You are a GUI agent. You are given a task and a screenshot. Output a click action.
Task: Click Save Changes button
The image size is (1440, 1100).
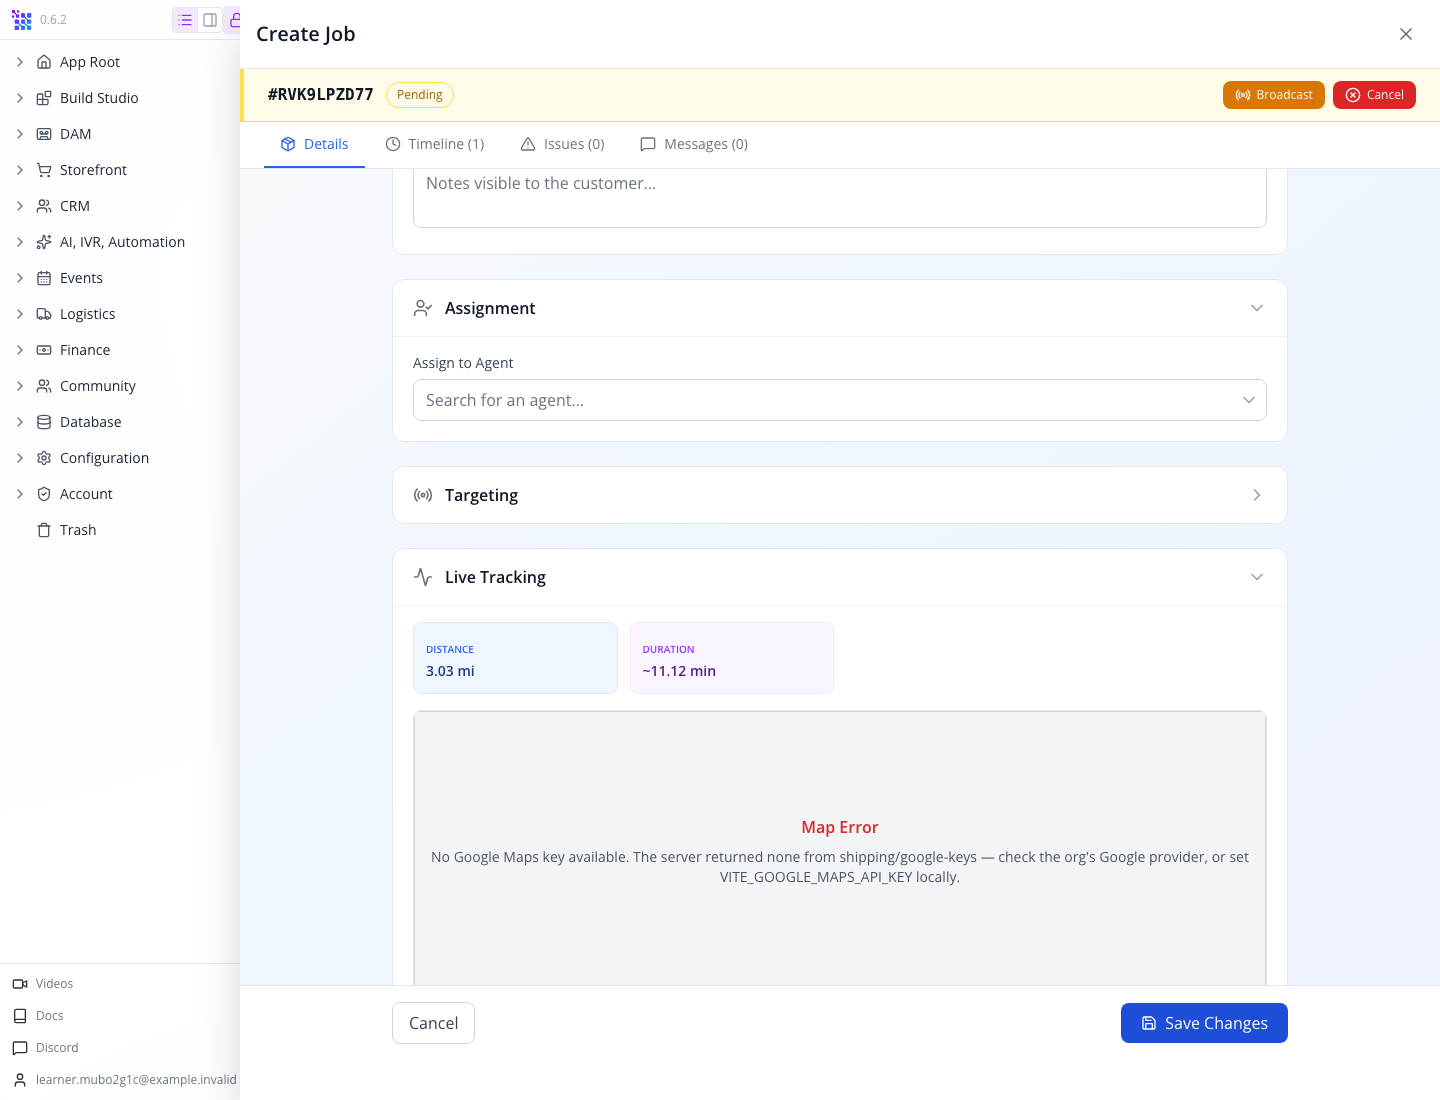[x=1204, y=1023]
